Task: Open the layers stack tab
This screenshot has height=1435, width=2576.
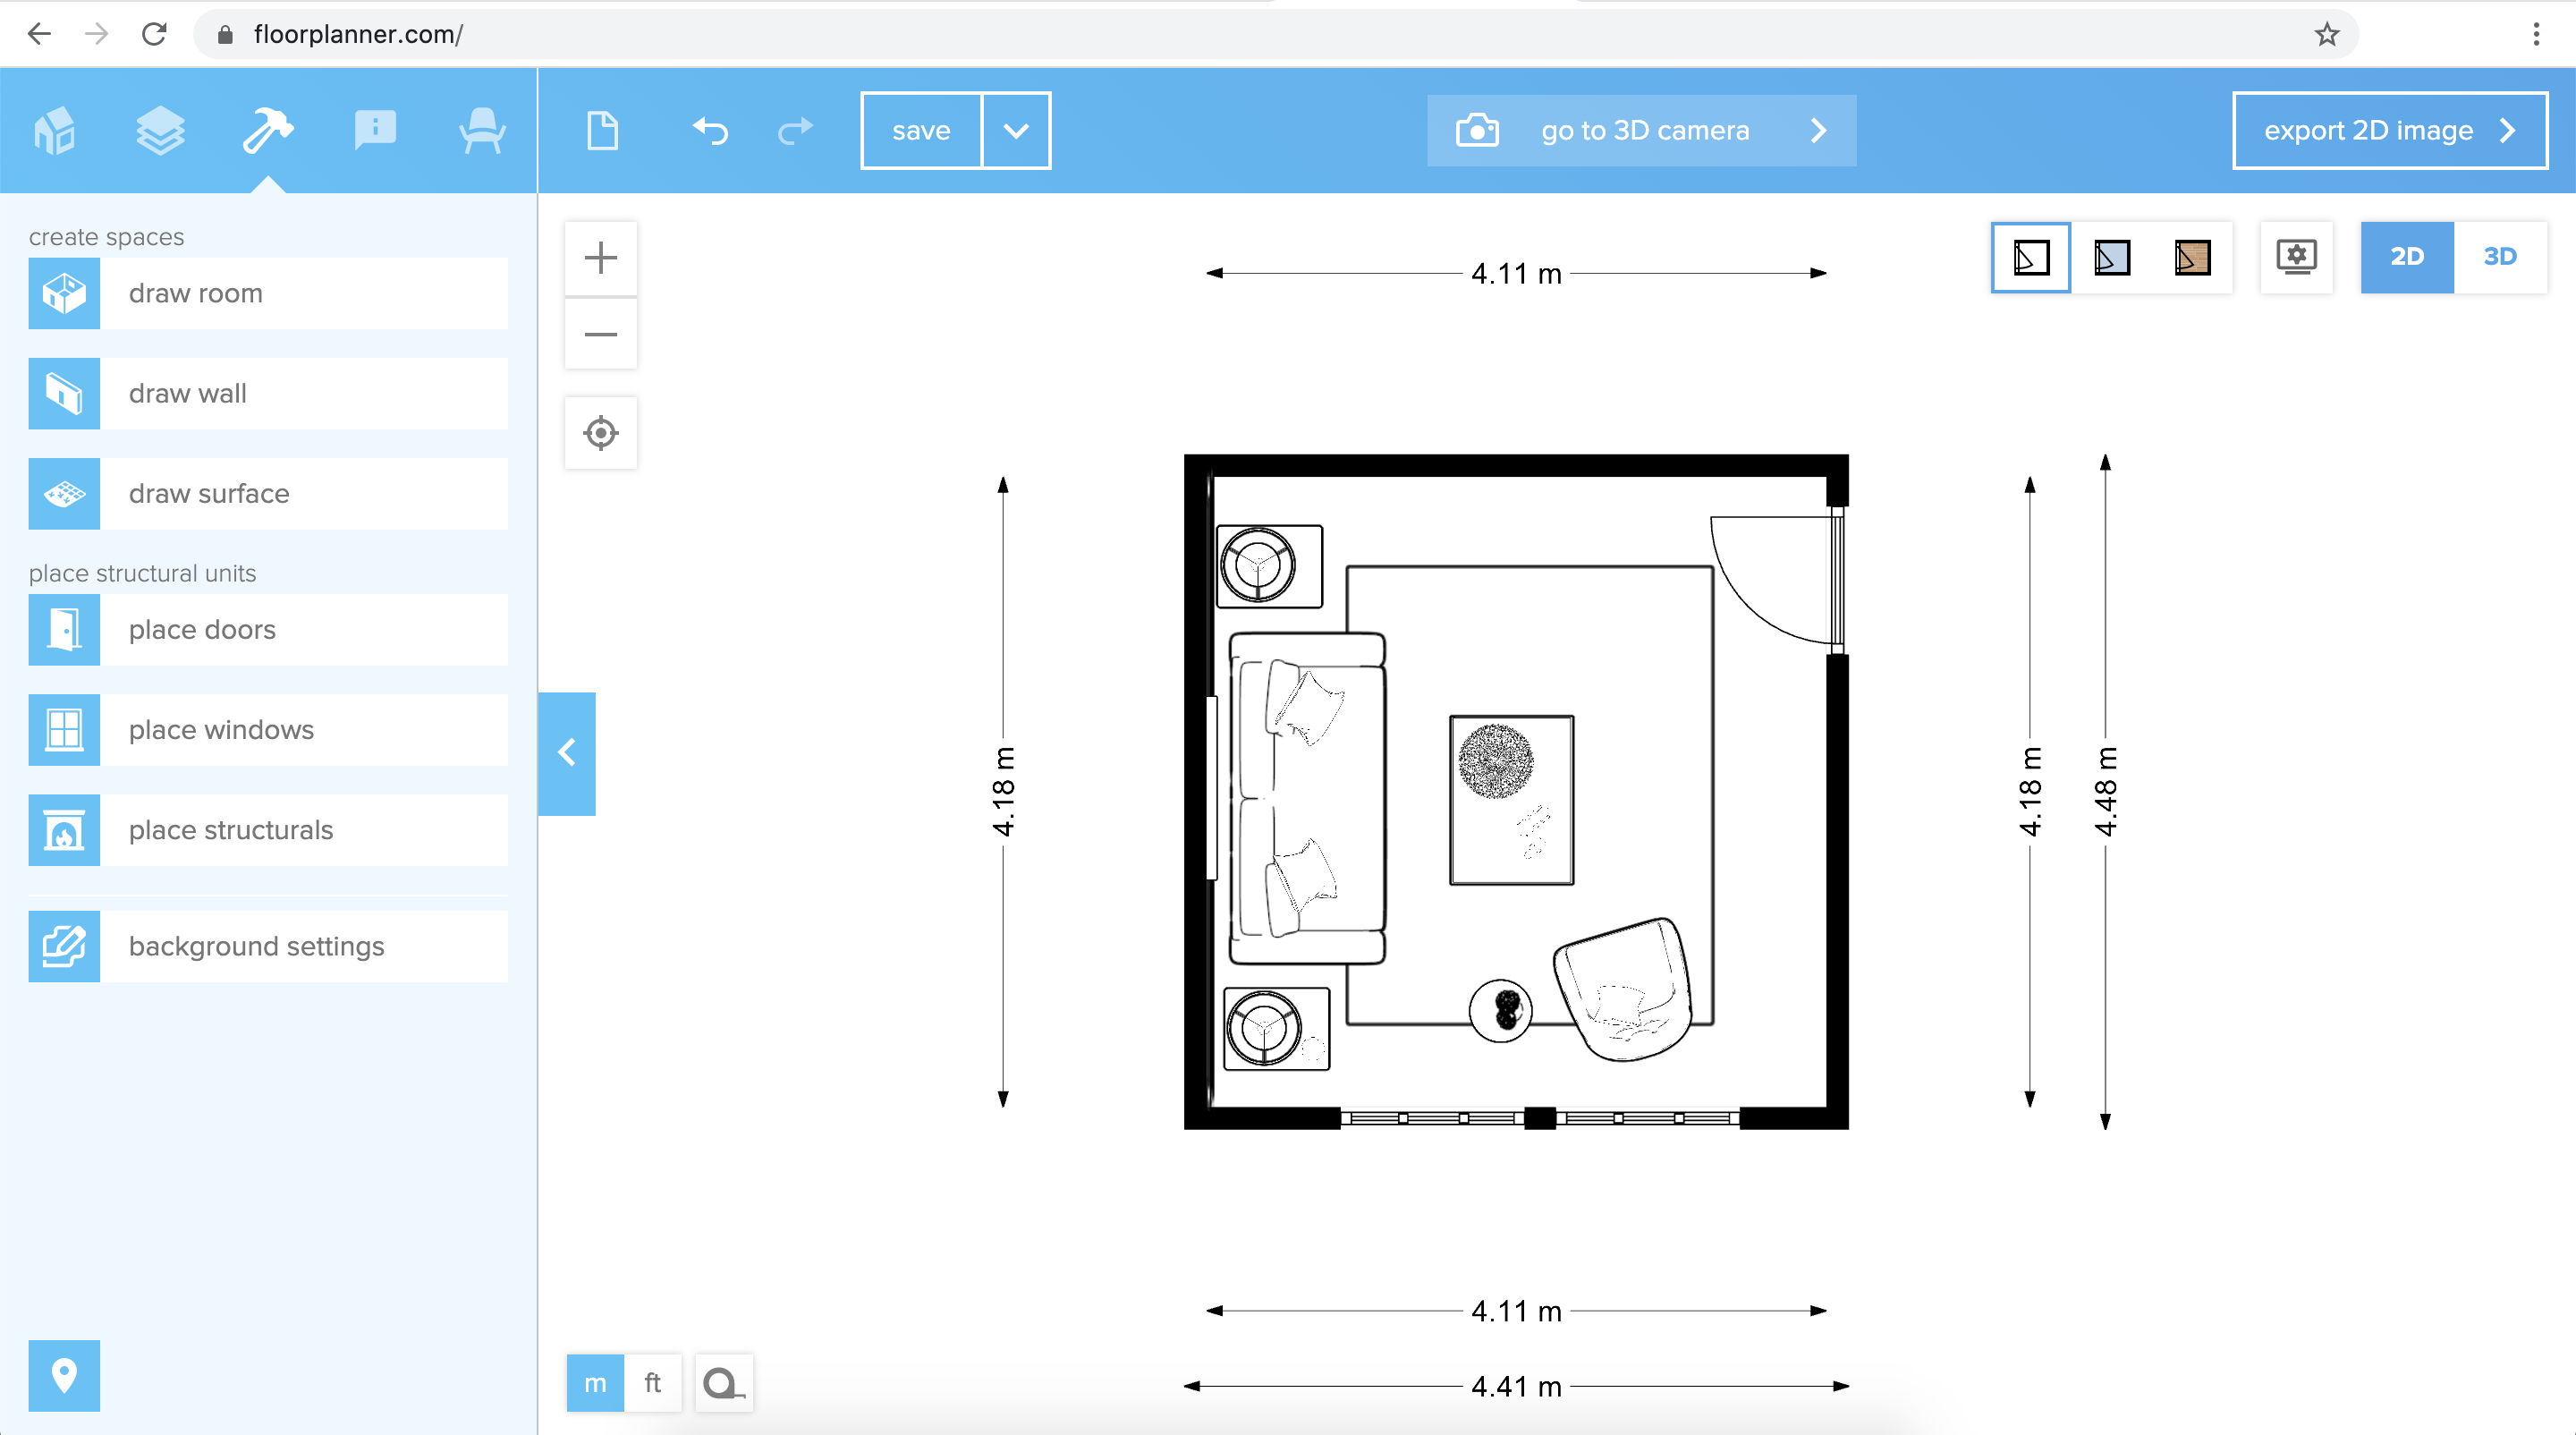Action: click(160, 131)
